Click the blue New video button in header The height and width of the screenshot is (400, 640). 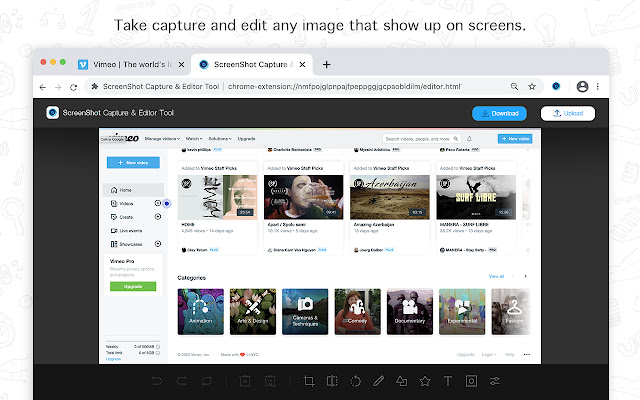(515, 139)
